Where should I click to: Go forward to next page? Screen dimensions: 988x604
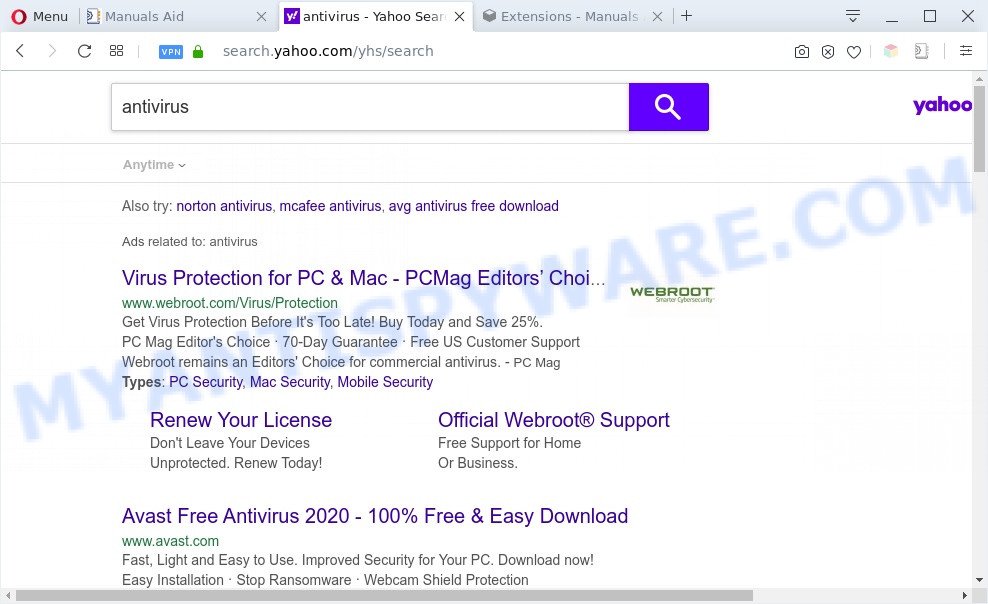52,51
